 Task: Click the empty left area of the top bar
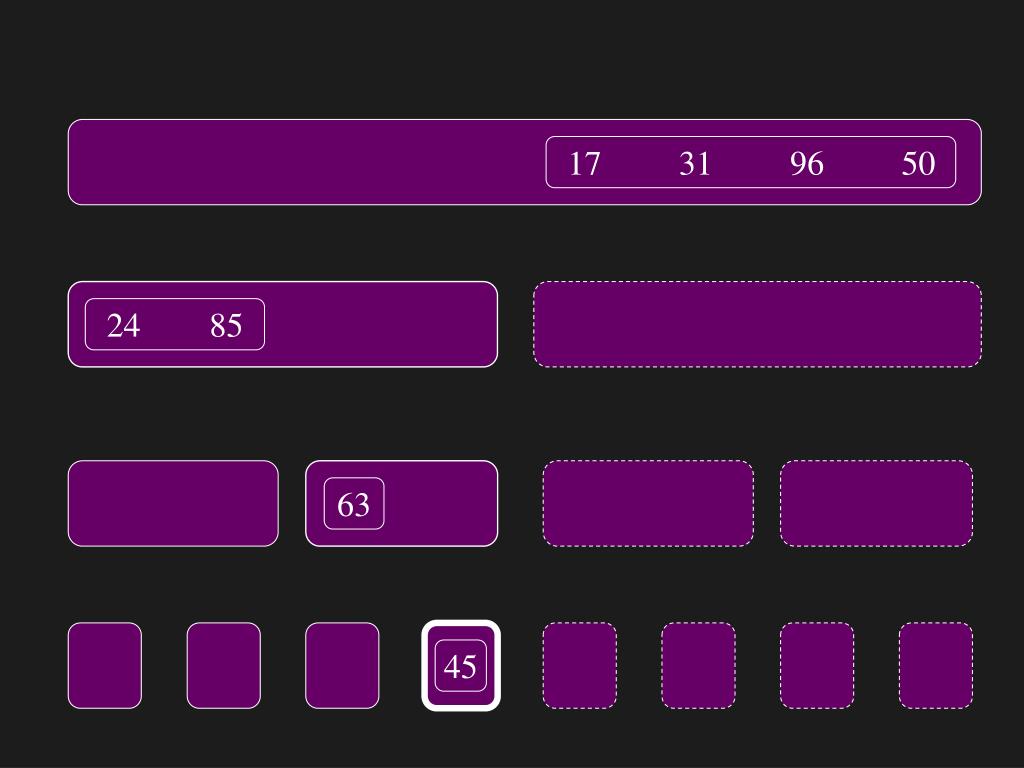tap(300, 162)
